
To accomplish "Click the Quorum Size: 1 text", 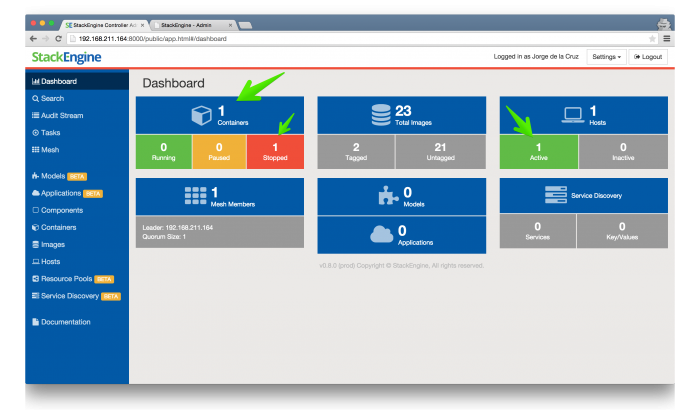I will click(x=164, y=237).
